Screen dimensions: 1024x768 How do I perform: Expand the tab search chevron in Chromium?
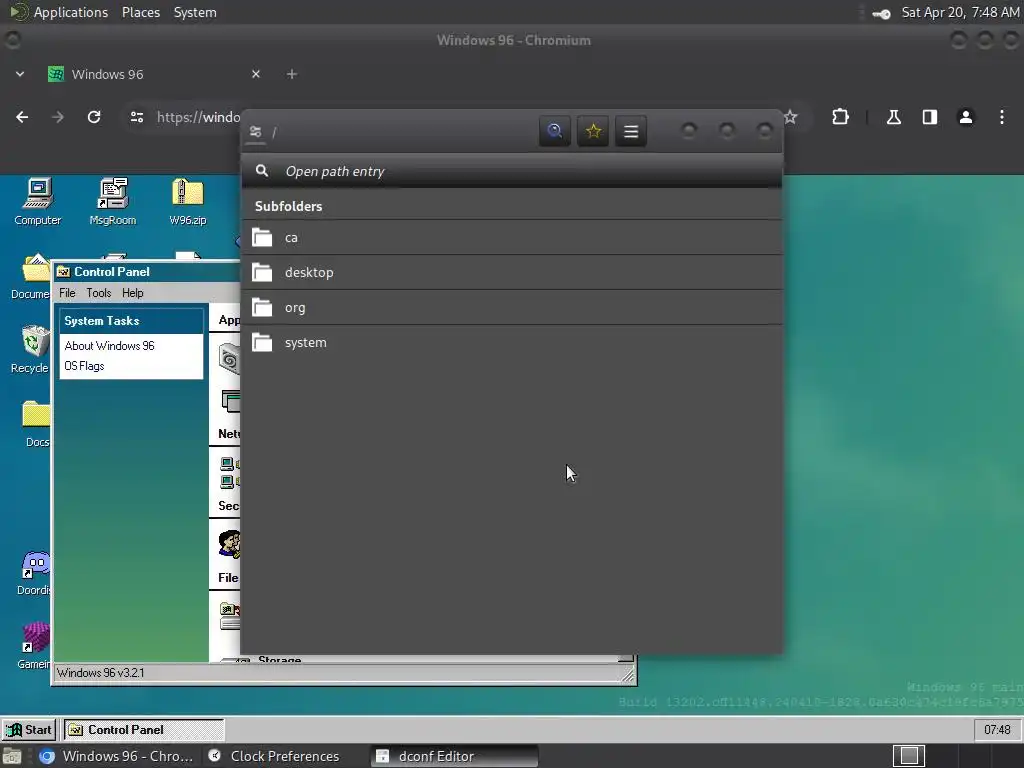point(20,74)
